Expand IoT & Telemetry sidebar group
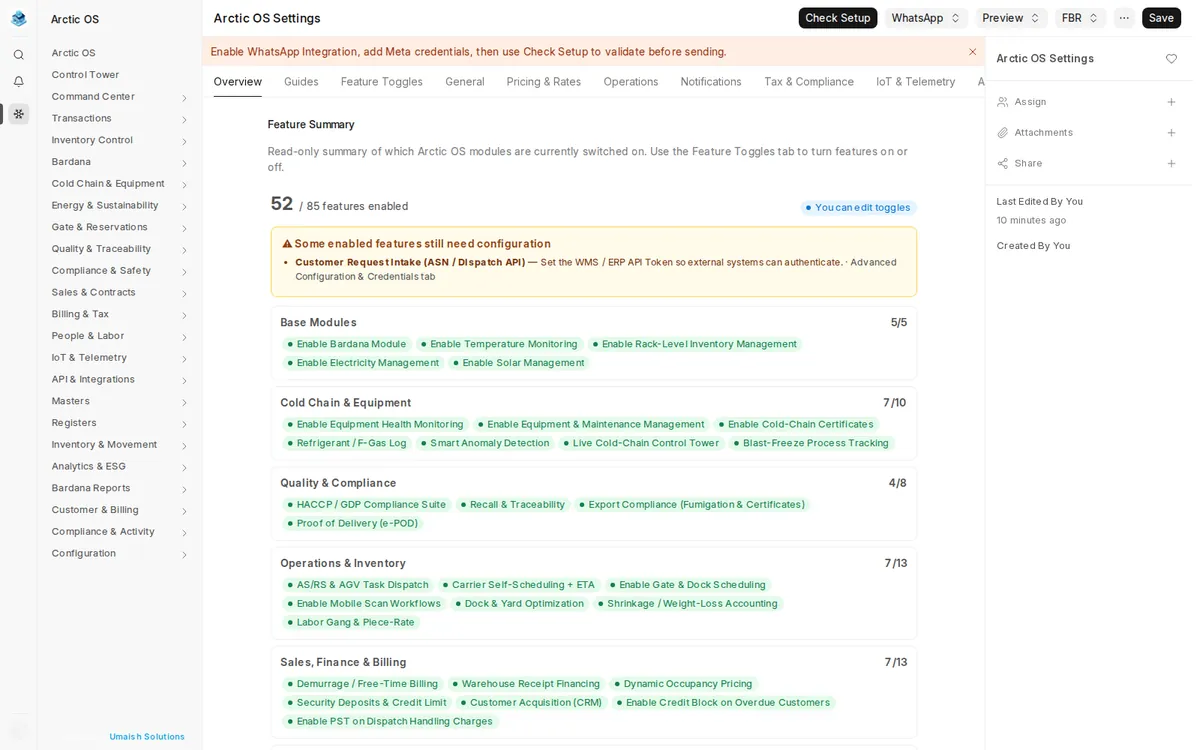The image size is (1200, 750). (184, 359)
